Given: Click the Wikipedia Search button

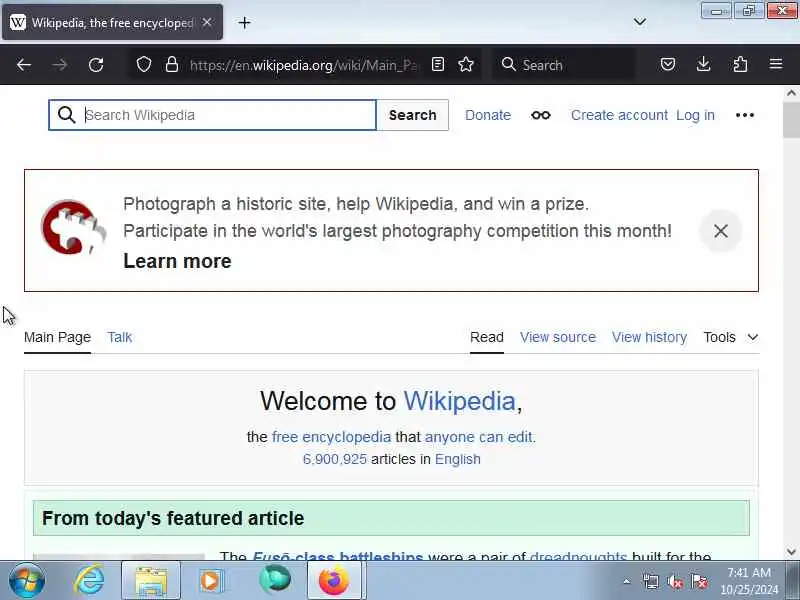Looking at the screenshot, I should coord(413,115).
